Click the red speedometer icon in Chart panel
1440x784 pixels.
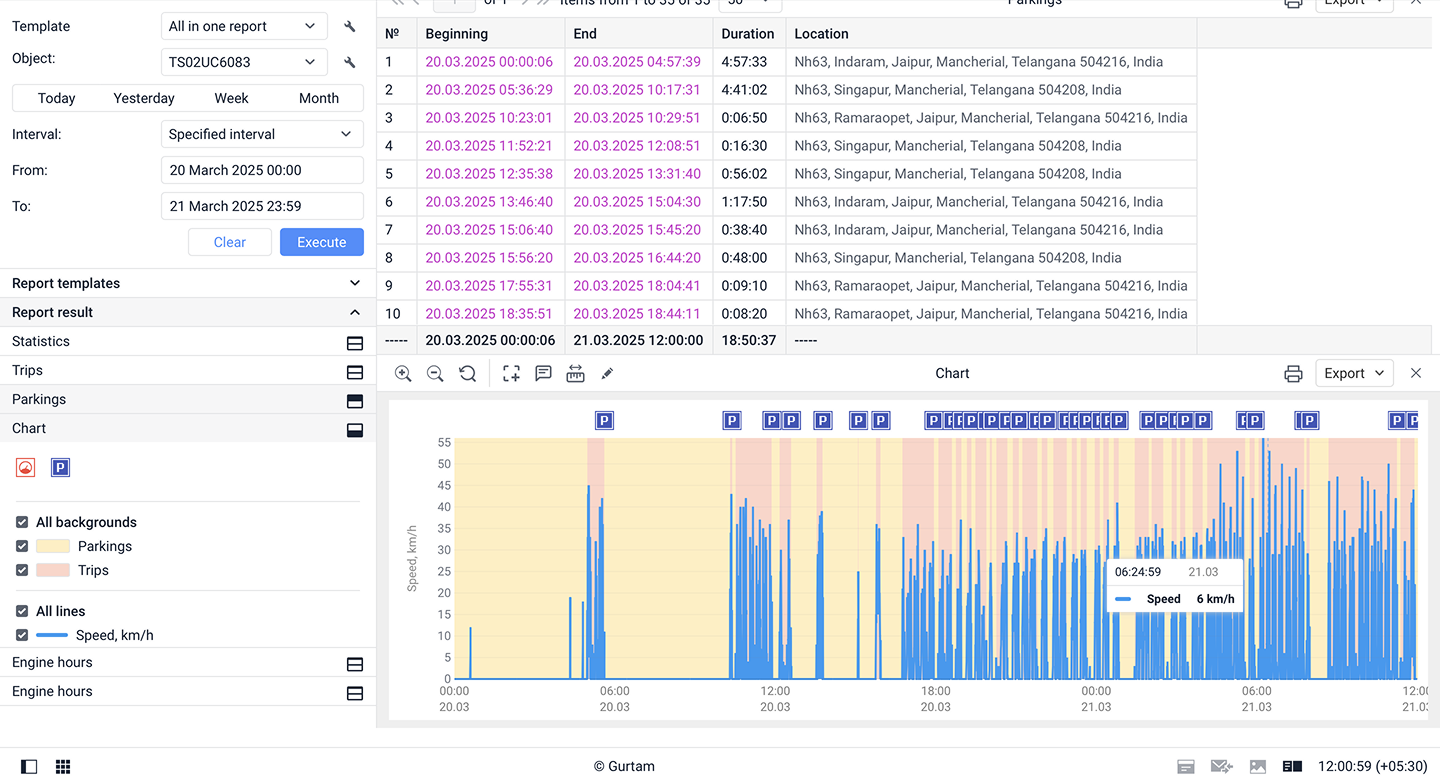point(26,467)
